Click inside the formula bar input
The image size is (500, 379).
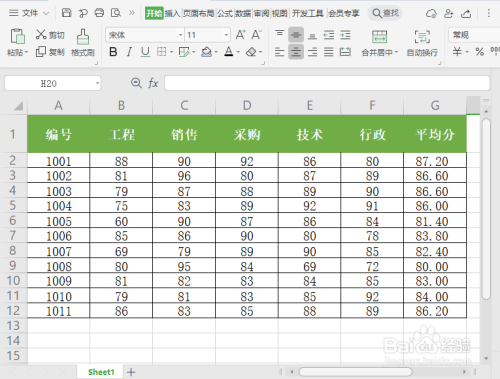[x=327, y=83]
